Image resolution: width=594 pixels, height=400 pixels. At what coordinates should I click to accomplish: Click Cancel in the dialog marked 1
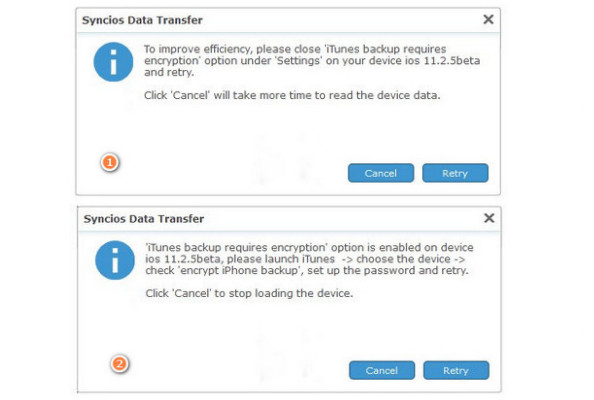tap(381, 173)
